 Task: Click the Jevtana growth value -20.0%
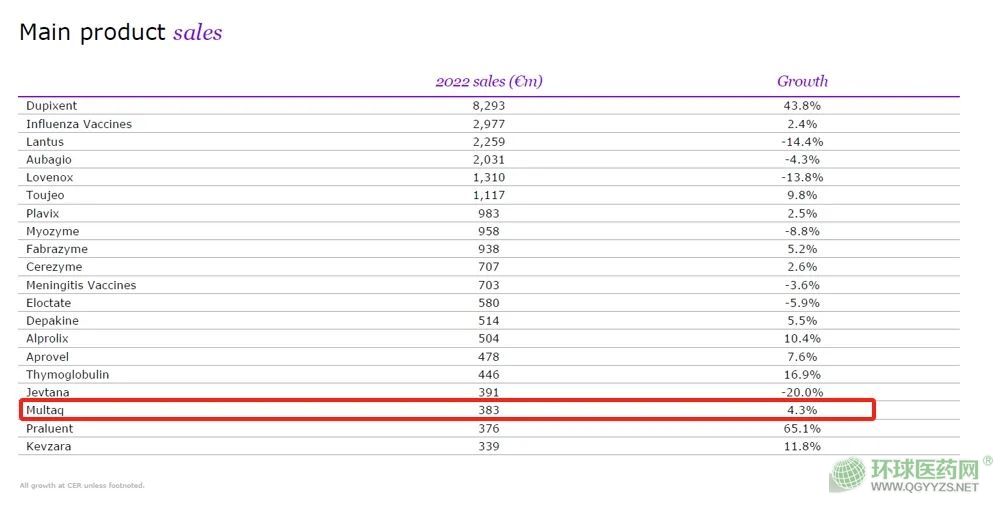[801, 393]
